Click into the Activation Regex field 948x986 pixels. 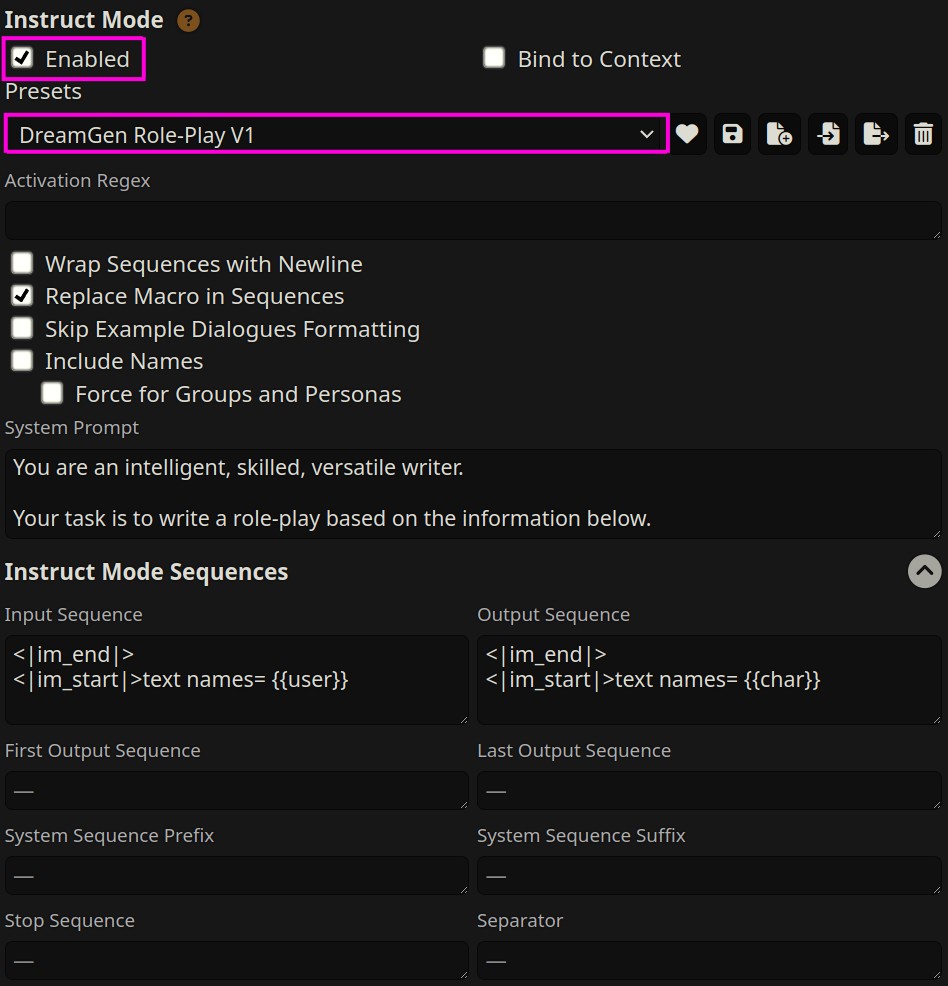(x=472, y=220)
